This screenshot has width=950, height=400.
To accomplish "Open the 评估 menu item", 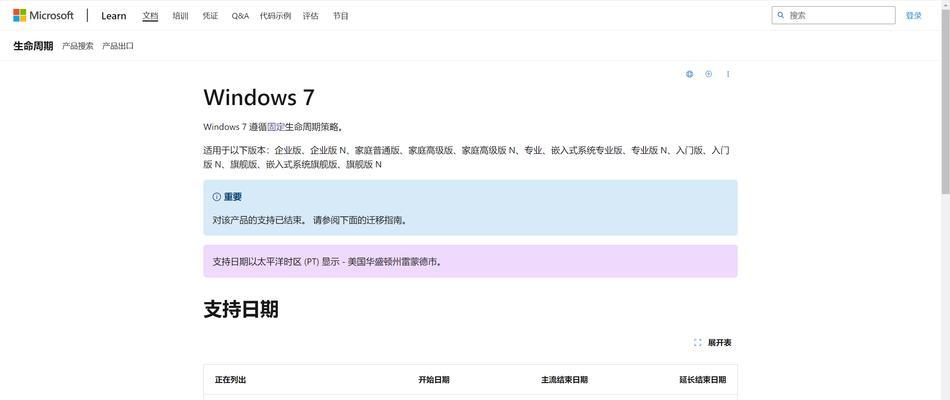I will click(x=311, y=16).
